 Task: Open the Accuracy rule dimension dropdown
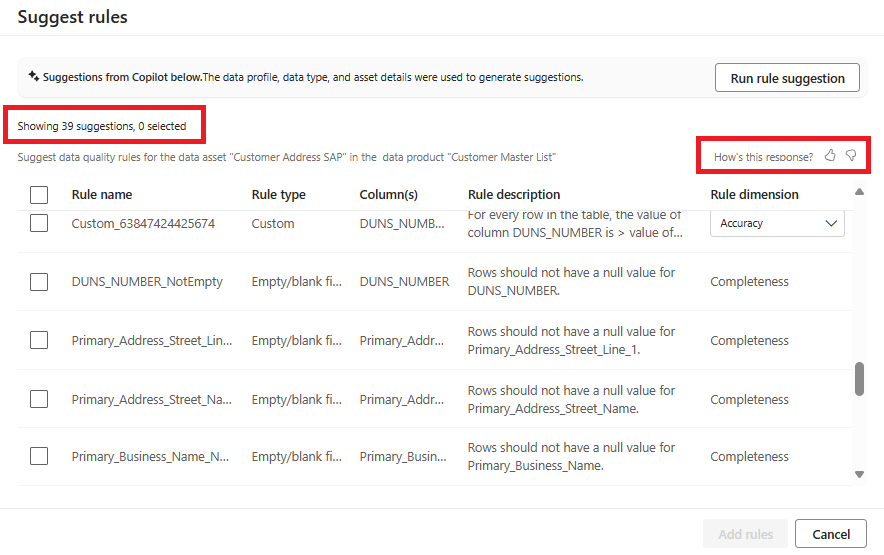click(777, 224)
